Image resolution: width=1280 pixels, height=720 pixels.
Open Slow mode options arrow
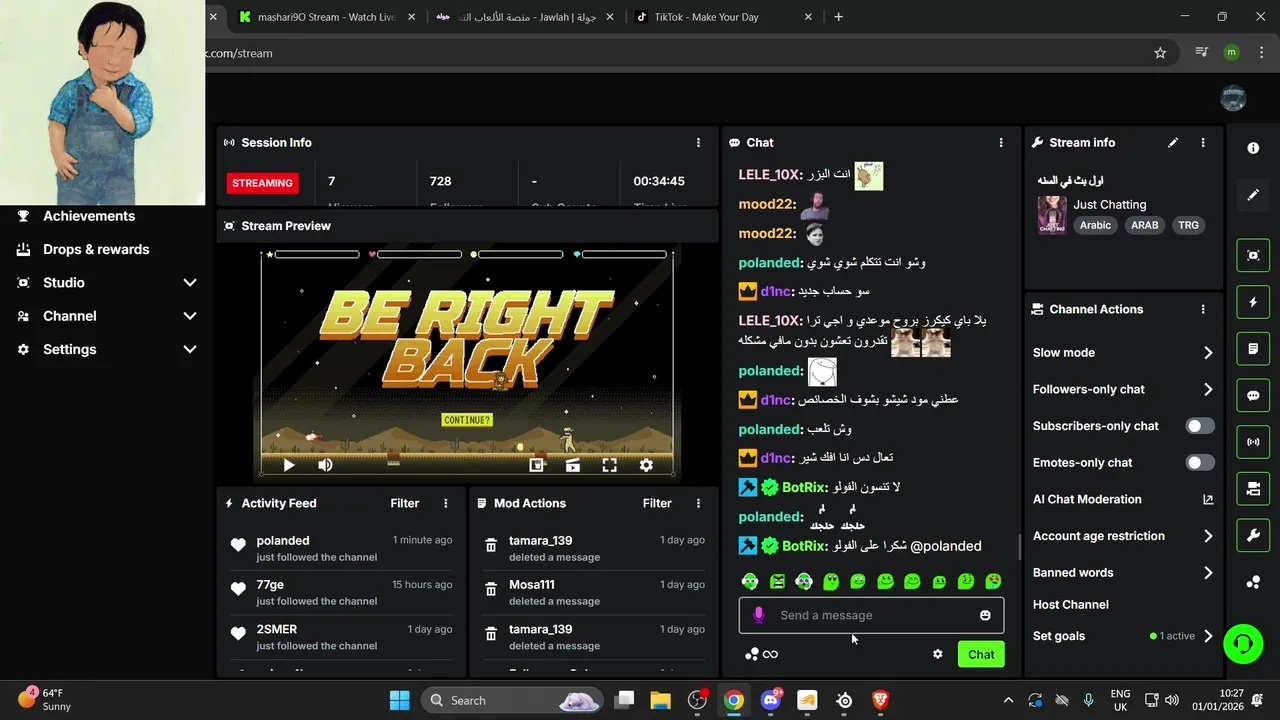[1208, 353]
